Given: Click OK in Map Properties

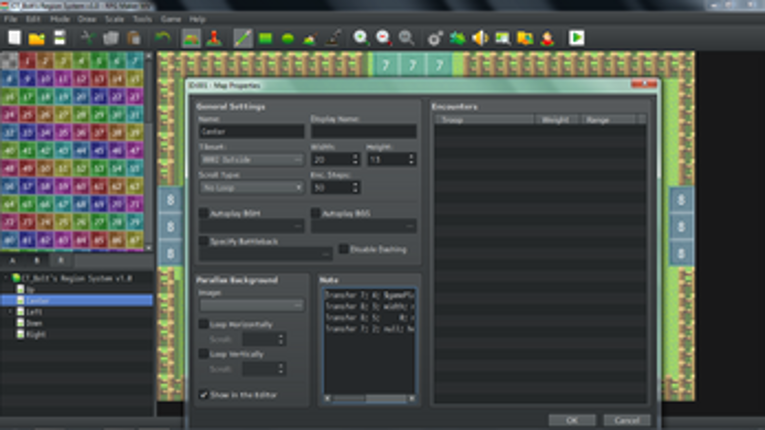Looking at the screenshot, I should click(572, 420).
